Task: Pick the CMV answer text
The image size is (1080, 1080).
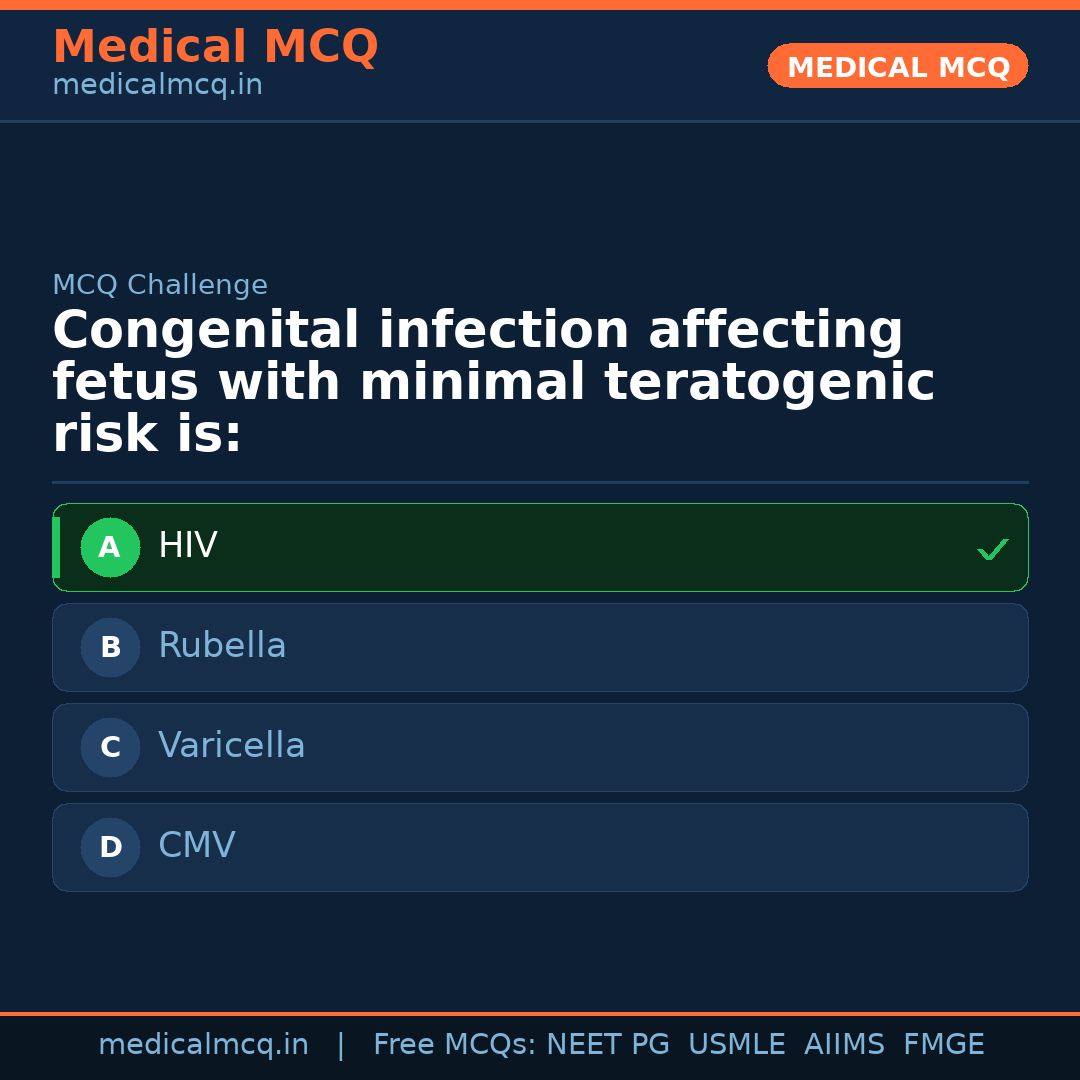Action: tap(196, 846)
